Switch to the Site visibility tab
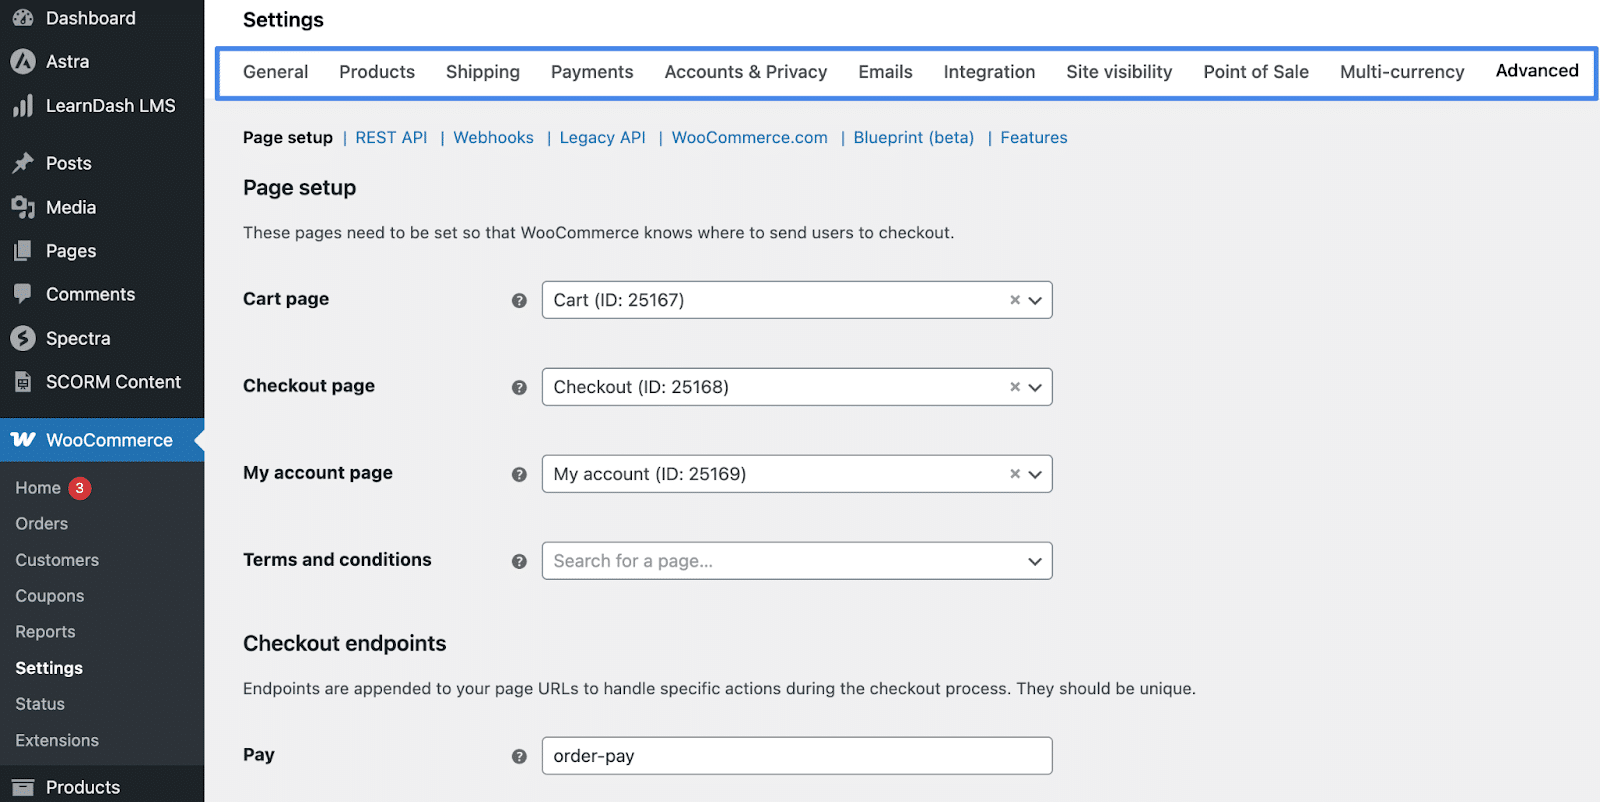Image resolution: width=1600 pixels, height=802 pixels. click(1119, 72)
